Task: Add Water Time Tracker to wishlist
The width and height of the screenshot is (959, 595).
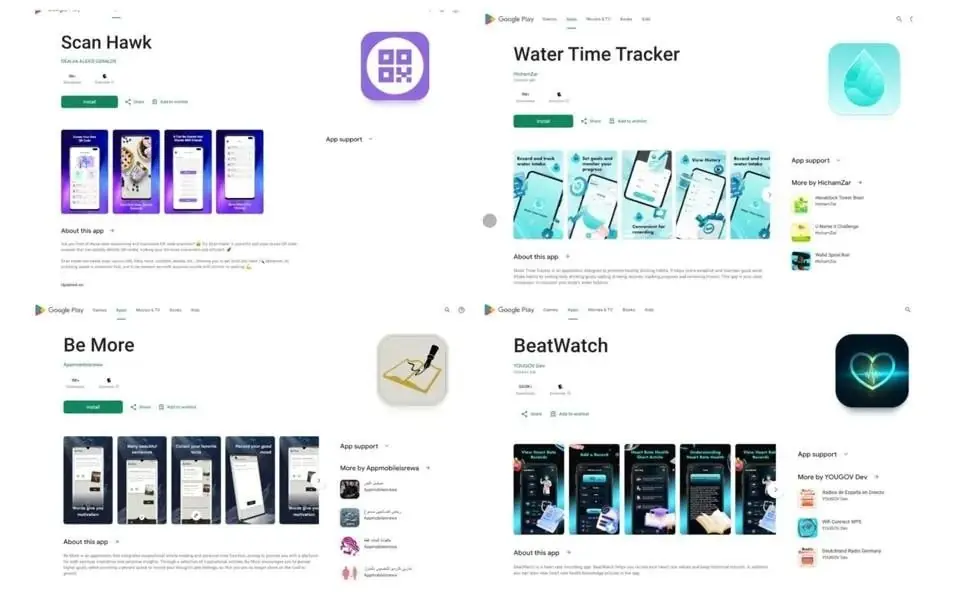Action: pos(628,121)
